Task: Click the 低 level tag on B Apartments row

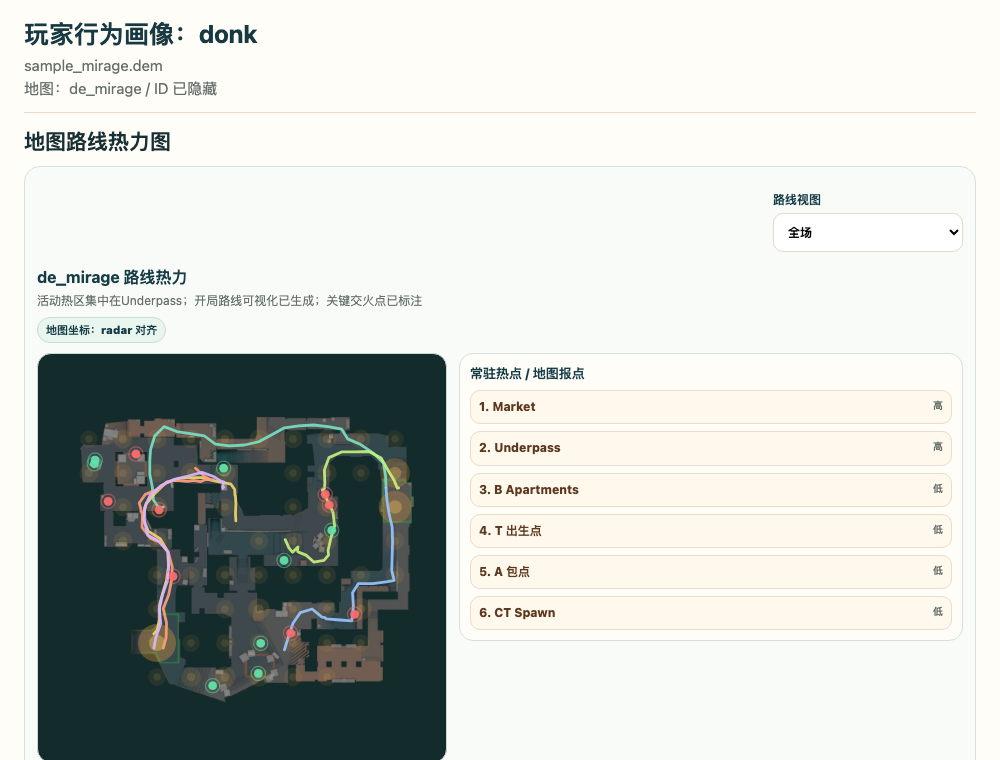Action: click(x=938, y=488)
